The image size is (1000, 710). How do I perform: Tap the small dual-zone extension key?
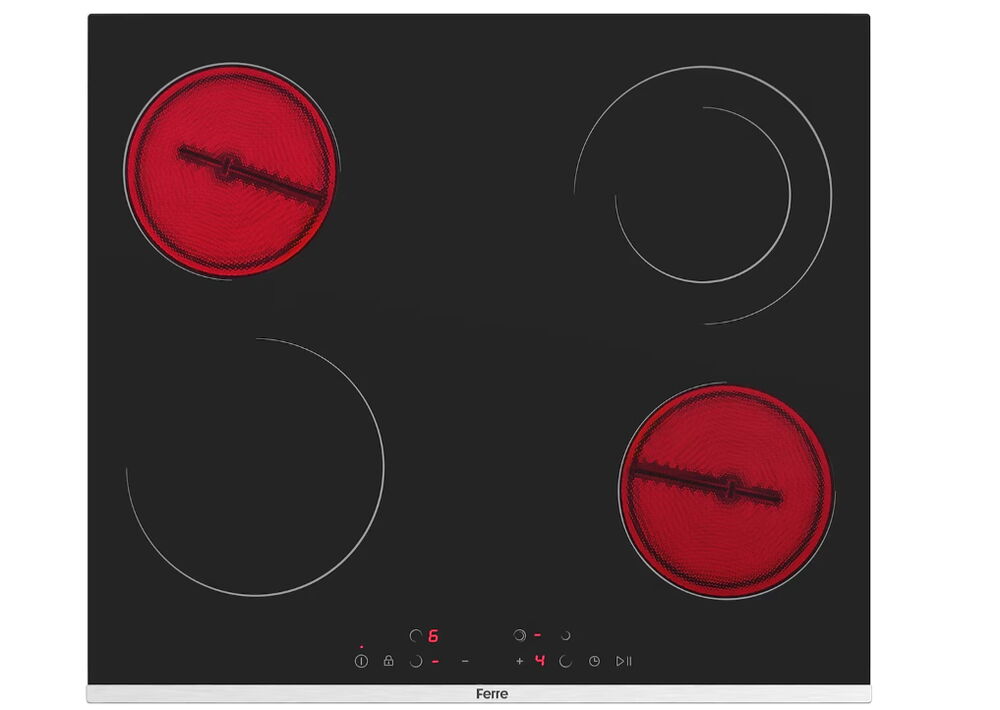click(x=565, y=635)
